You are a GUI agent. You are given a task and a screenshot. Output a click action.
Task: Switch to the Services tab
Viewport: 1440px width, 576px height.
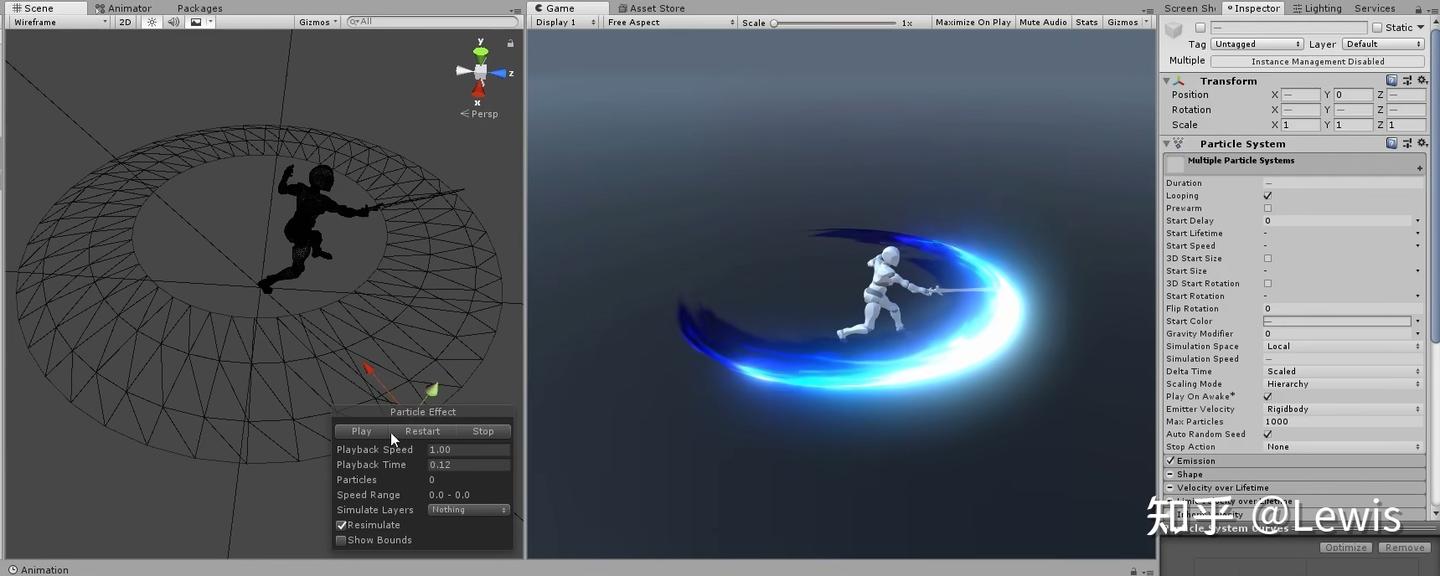click(1375, 8)
